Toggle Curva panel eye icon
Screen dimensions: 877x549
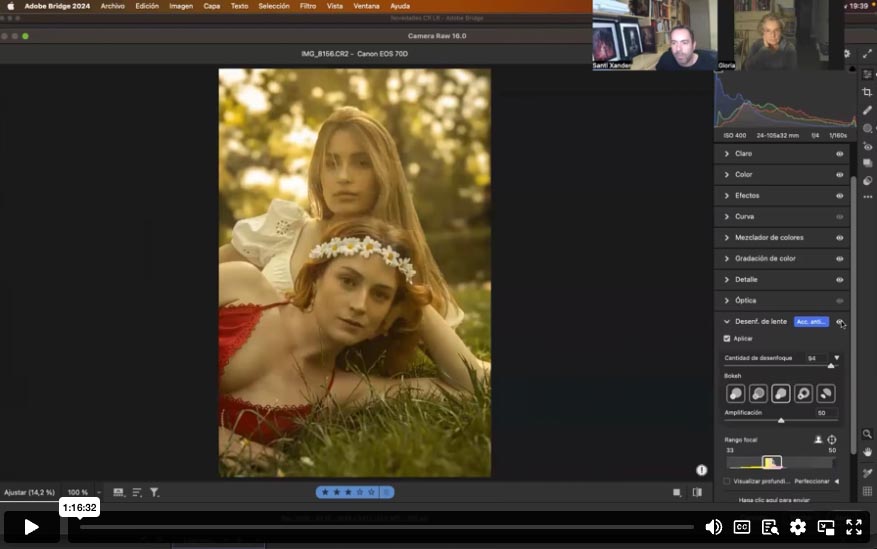pos(840,217)
